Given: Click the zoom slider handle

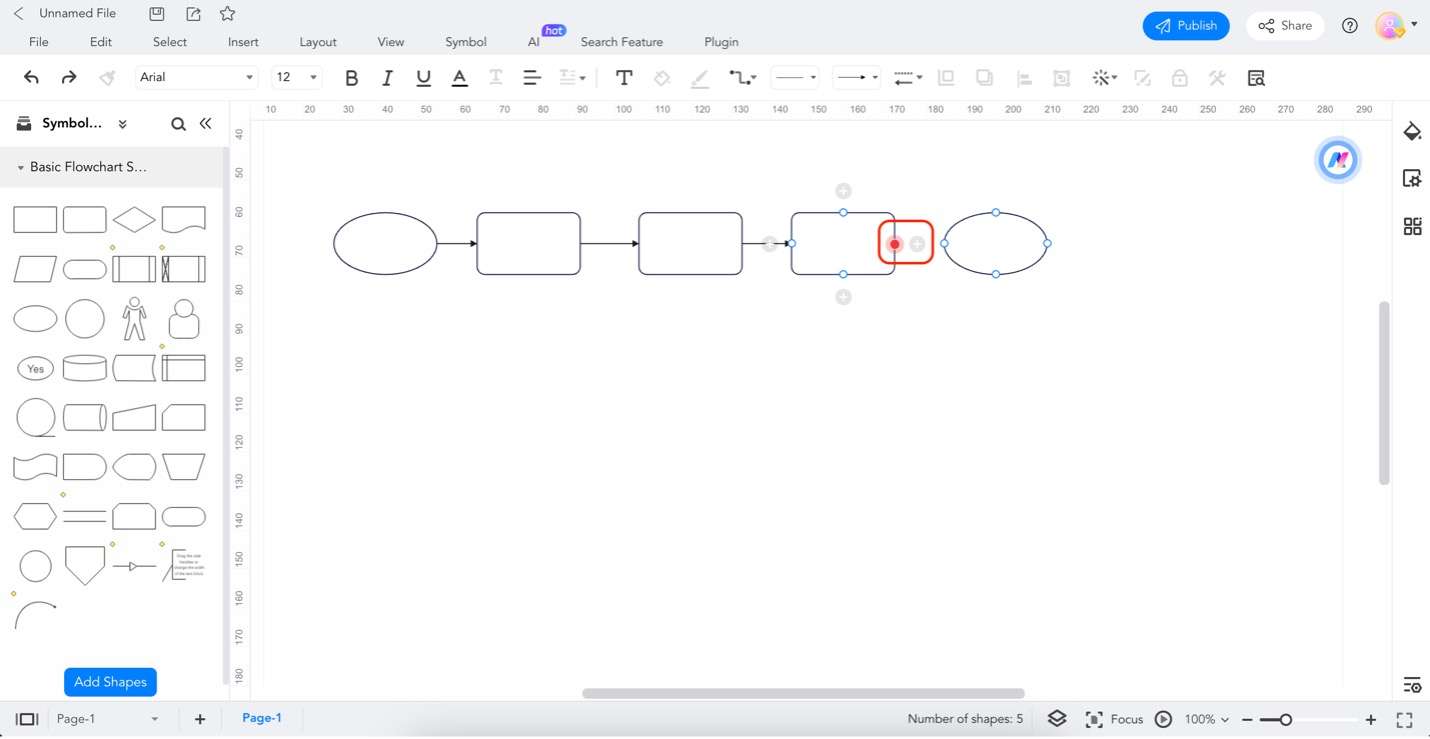Looking at the screenshot, I should tap(1286, 719).
